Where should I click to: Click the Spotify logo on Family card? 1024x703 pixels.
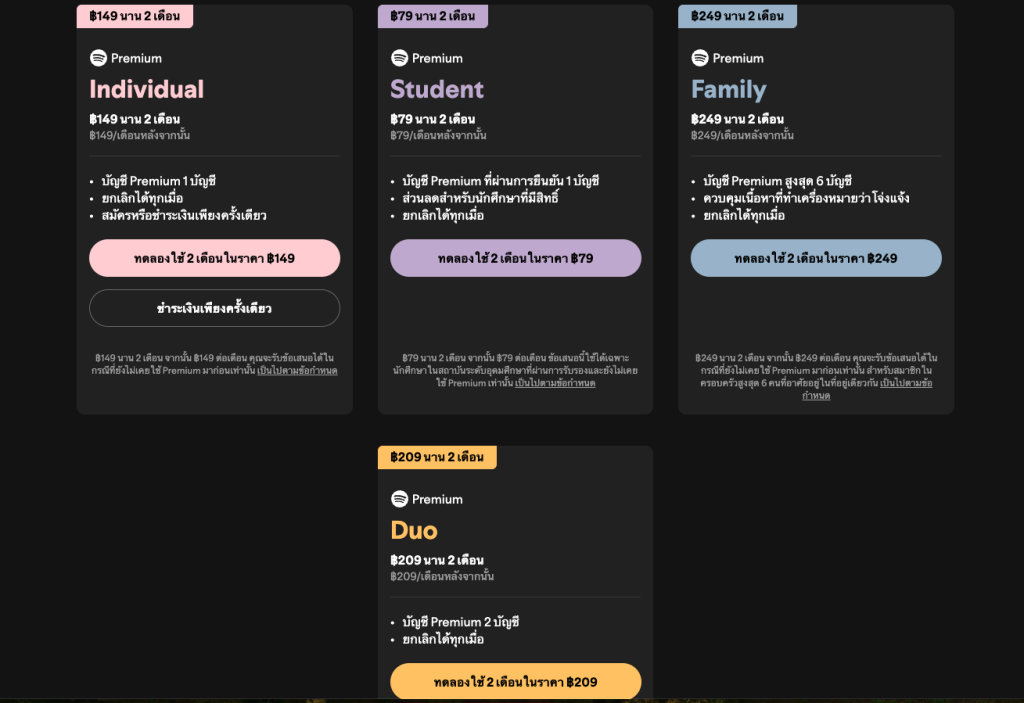(700, 58)
